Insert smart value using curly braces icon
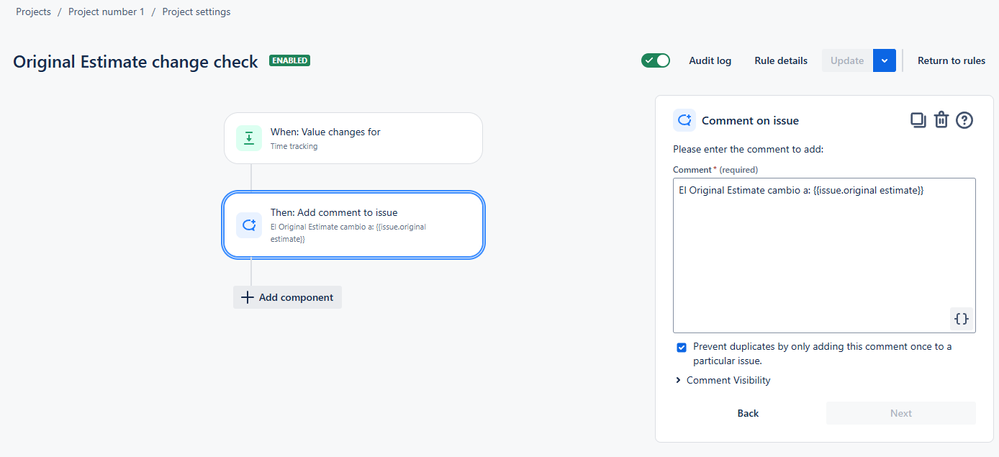999x457 pixels. tap(961, 318)
